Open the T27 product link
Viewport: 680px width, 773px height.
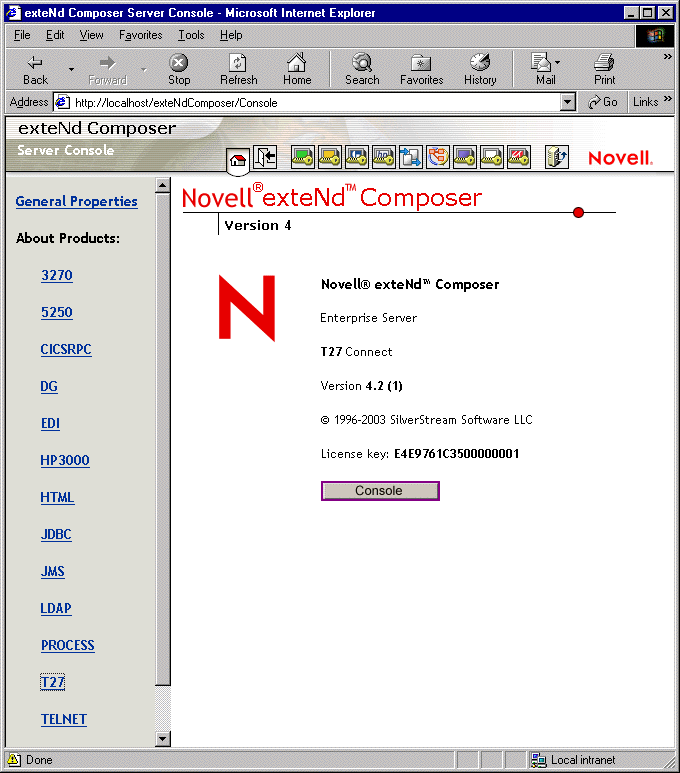52,682
